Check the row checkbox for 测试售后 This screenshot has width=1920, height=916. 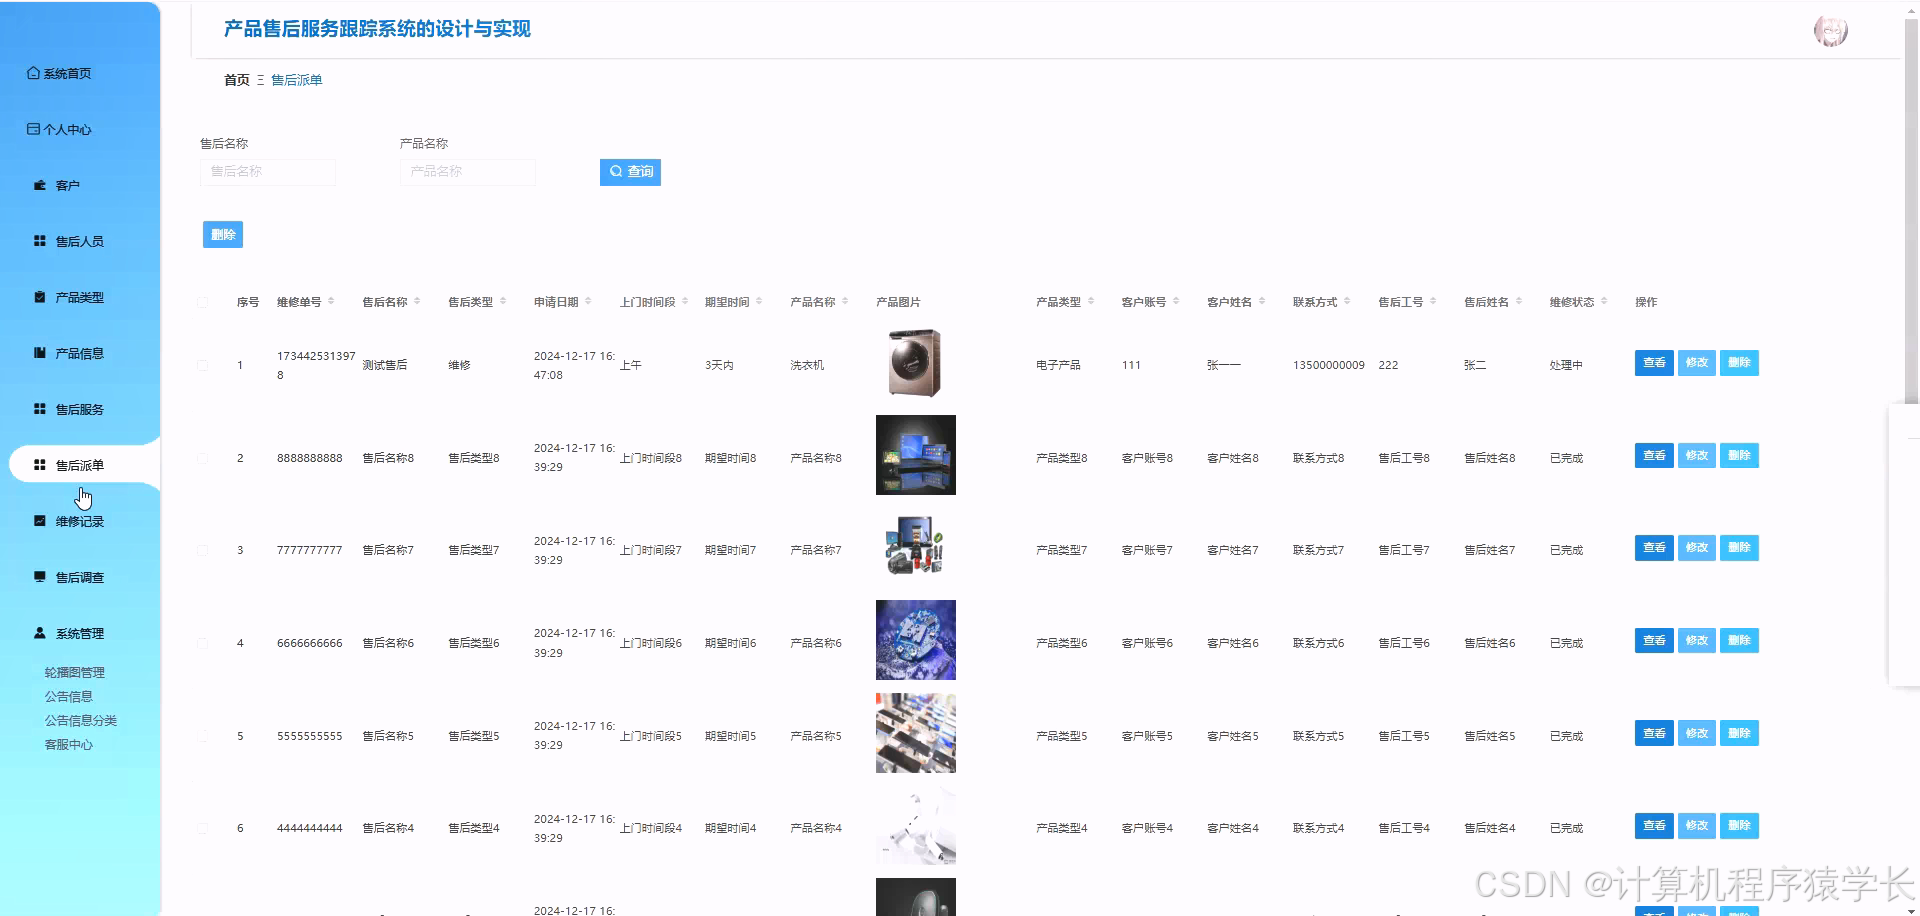(204, 364)
